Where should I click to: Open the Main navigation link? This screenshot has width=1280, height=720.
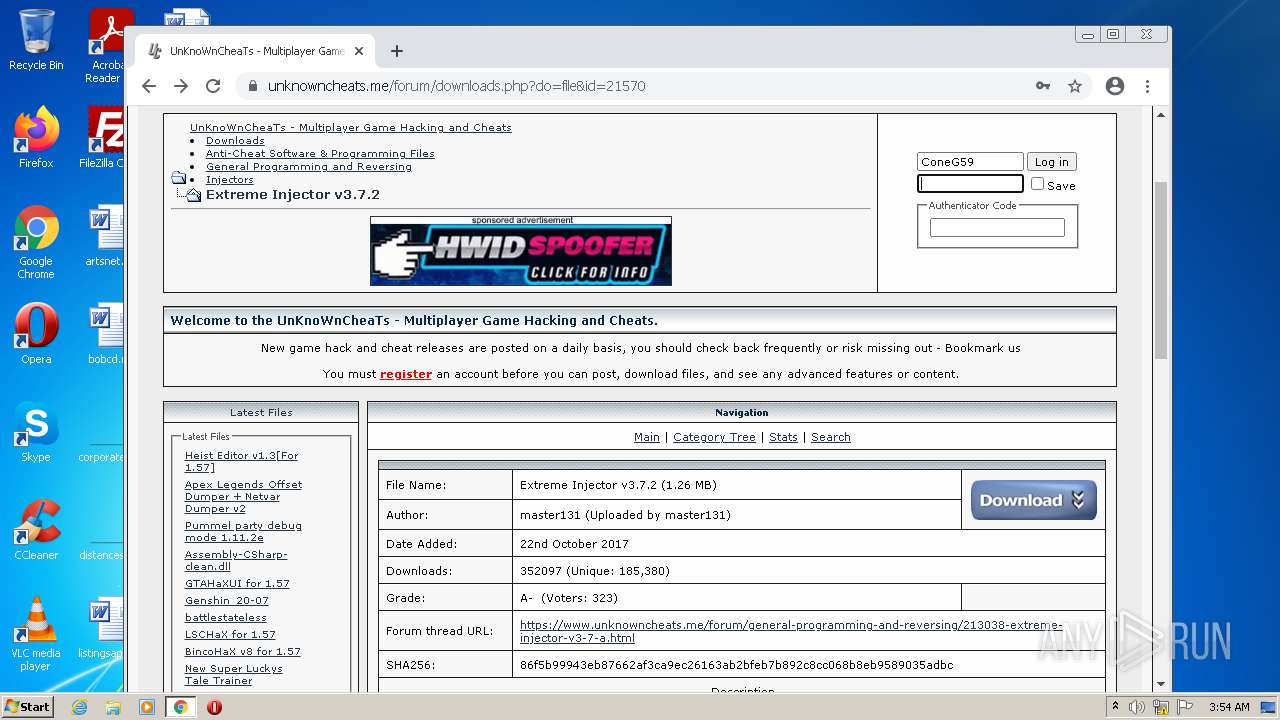point(647,437)
